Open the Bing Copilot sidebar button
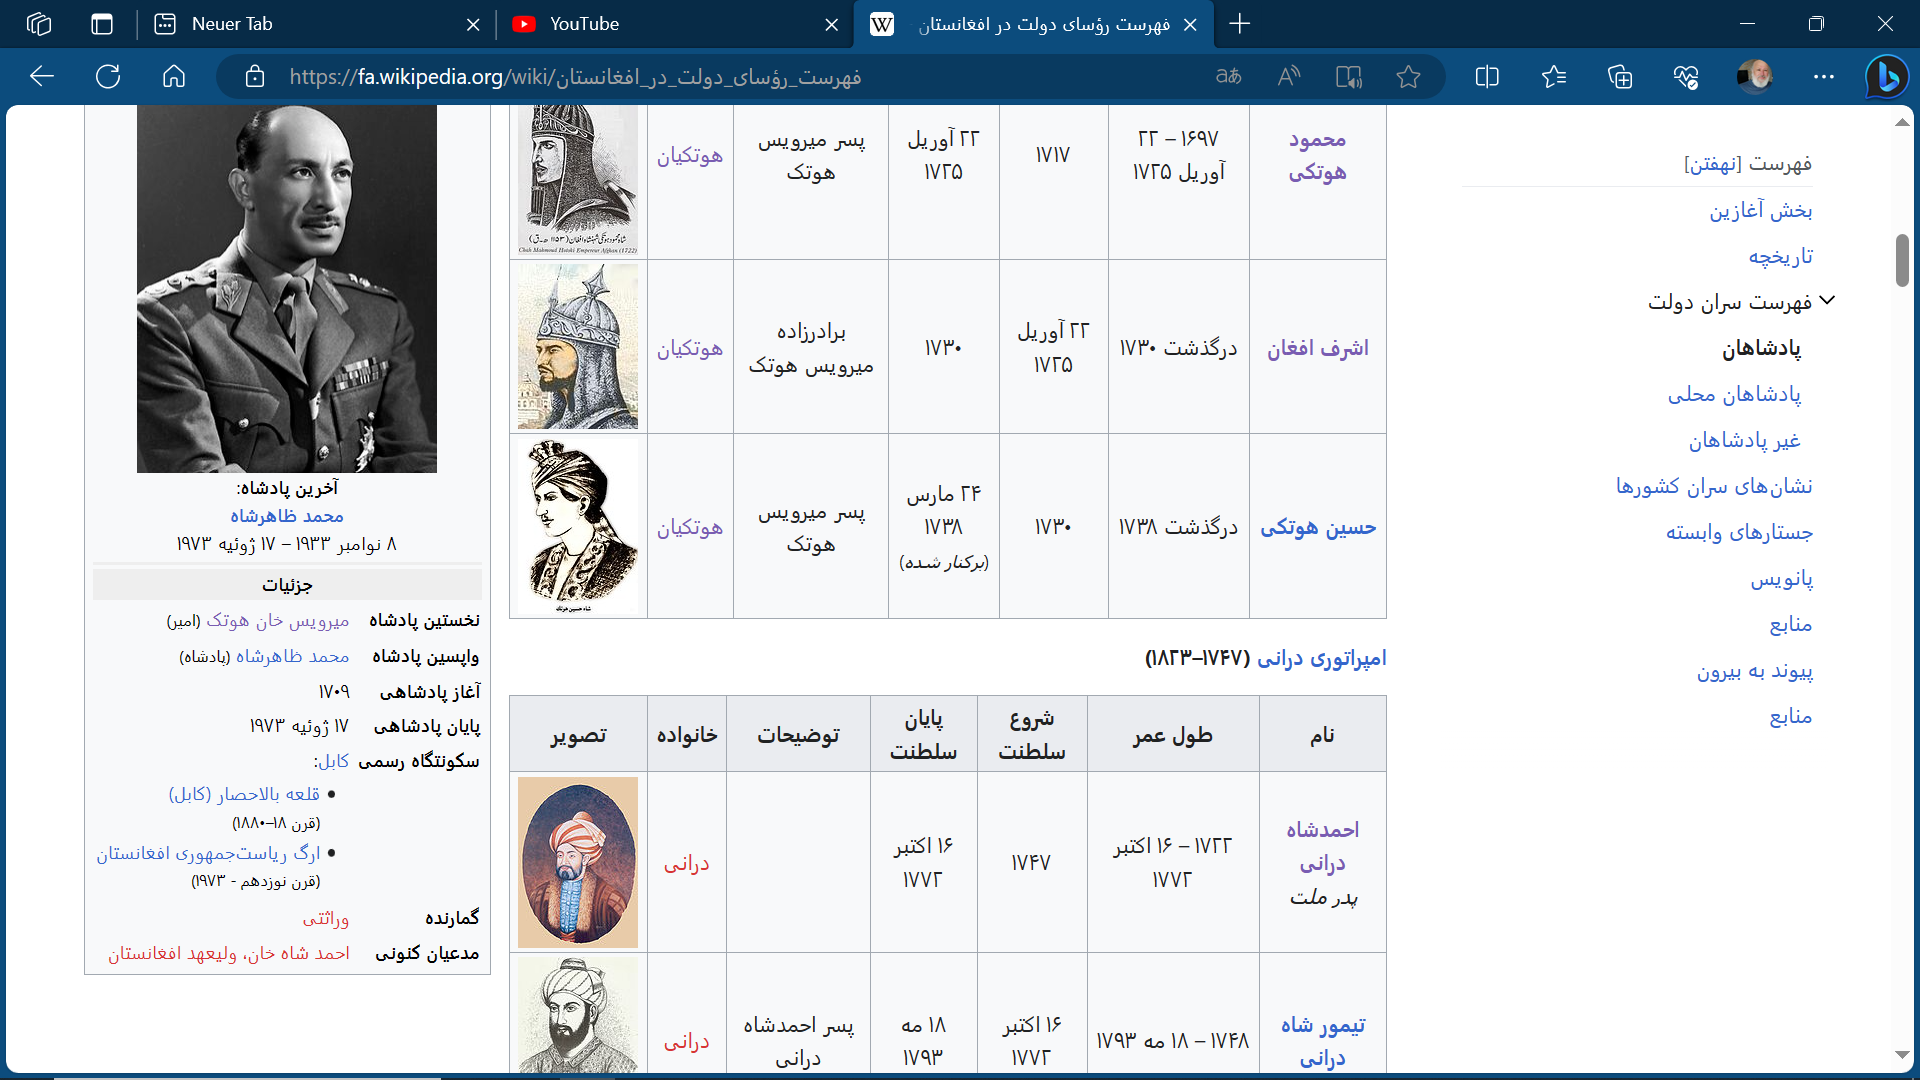Viewport: 1920px width, 1080px height. click(1887, 76)
